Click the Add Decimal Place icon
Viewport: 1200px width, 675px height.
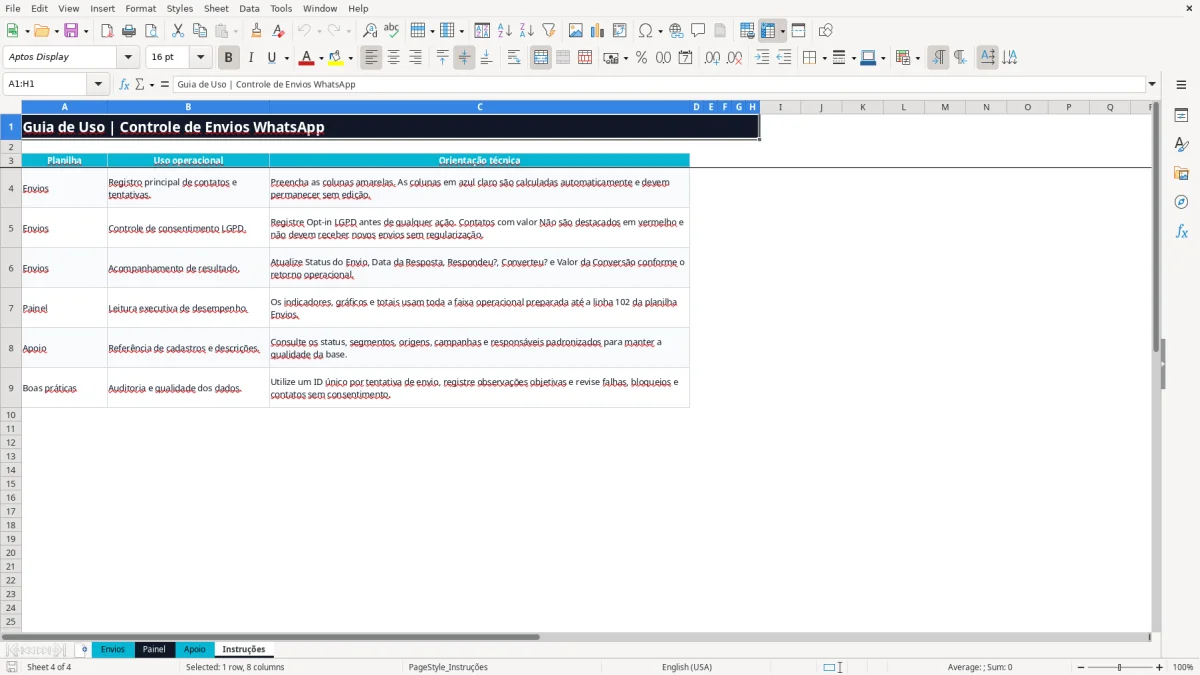pos(712,58)
